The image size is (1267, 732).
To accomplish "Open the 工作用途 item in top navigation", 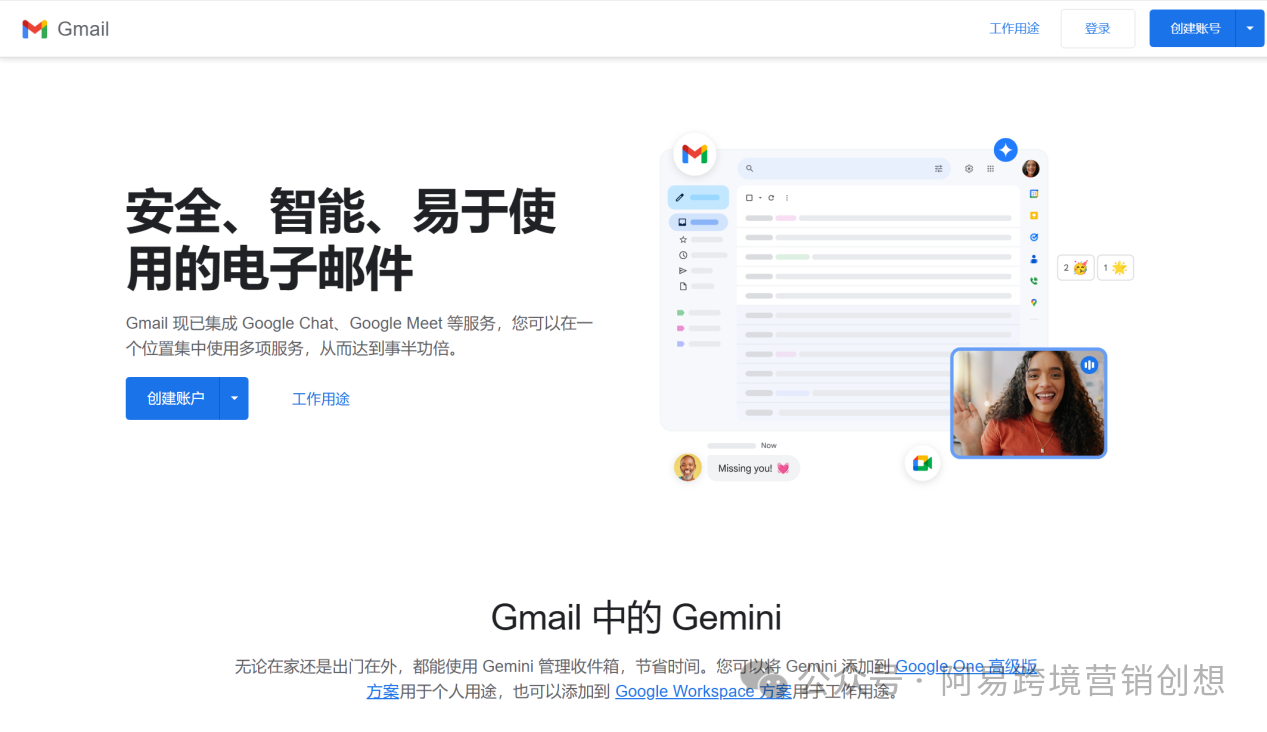I will point(1014,29).
